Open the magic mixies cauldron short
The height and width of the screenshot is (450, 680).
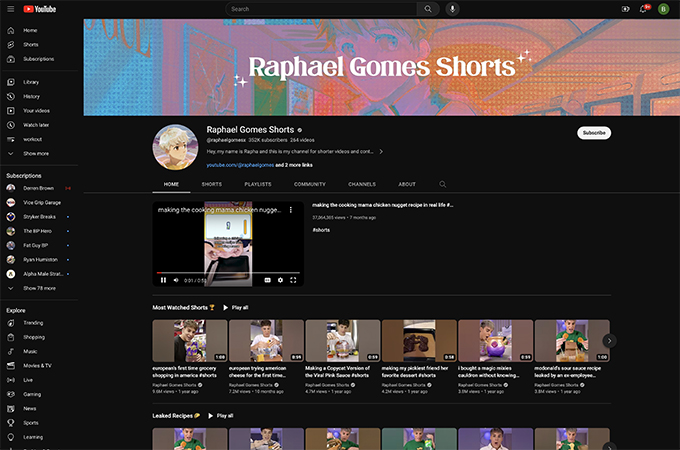click(495, 341)
